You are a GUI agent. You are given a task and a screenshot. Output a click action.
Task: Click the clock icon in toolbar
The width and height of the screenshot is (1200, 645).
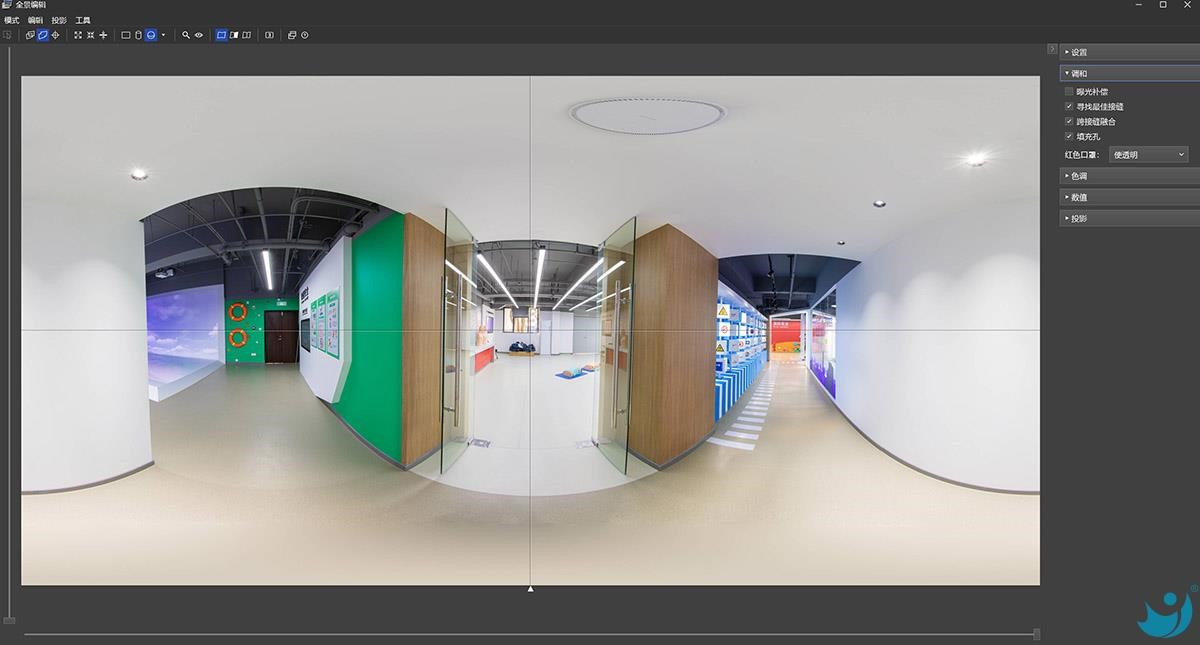[305, 35]
